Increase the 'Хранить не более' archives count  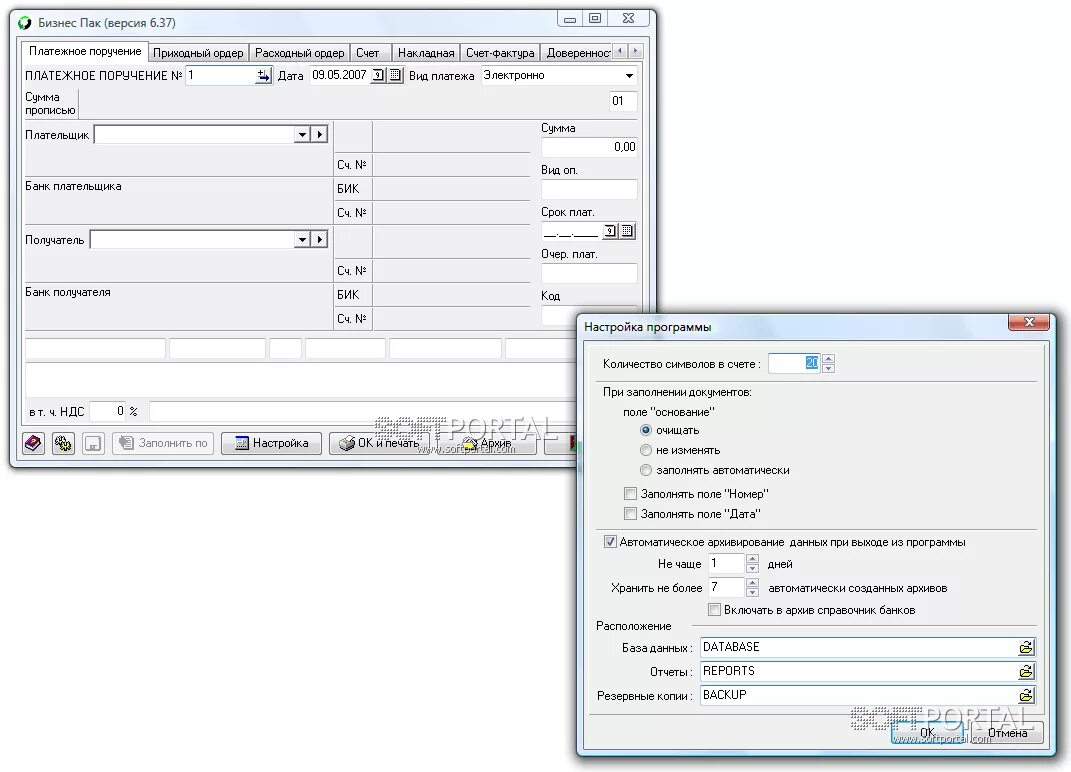coord(752,583)
